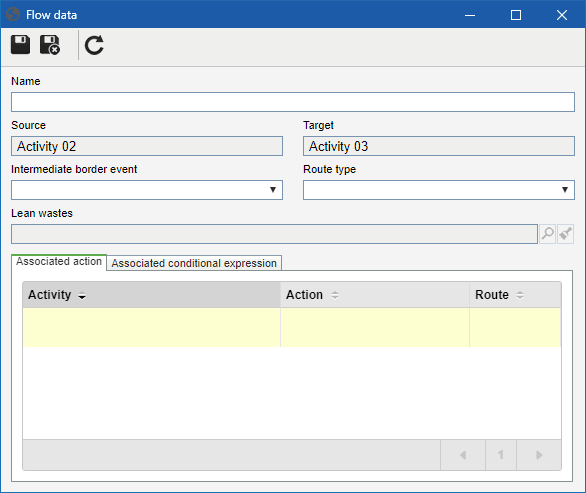Select the highlighted empty table row
The image size is (586, 493).
292,327
